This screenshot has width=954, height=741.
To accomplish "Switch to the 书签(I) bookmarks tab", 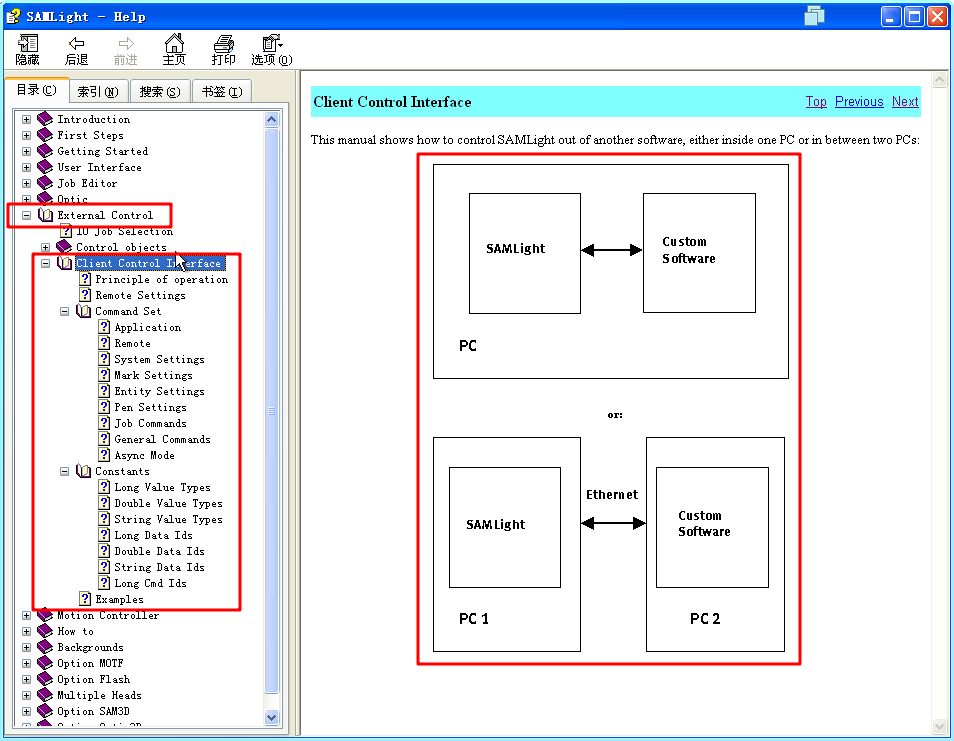I will tap(222, 91).
